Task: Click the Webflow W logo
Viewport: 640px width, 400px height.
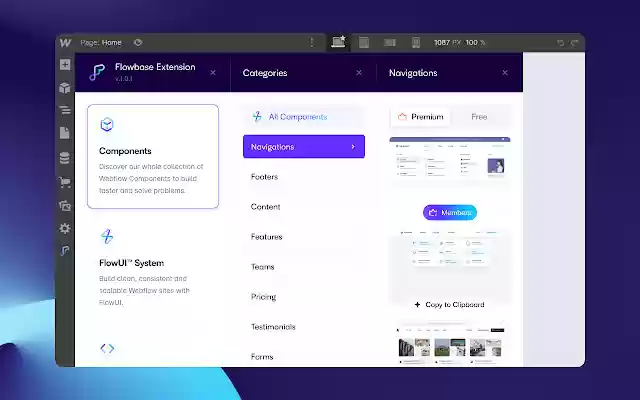Action: 65,42
